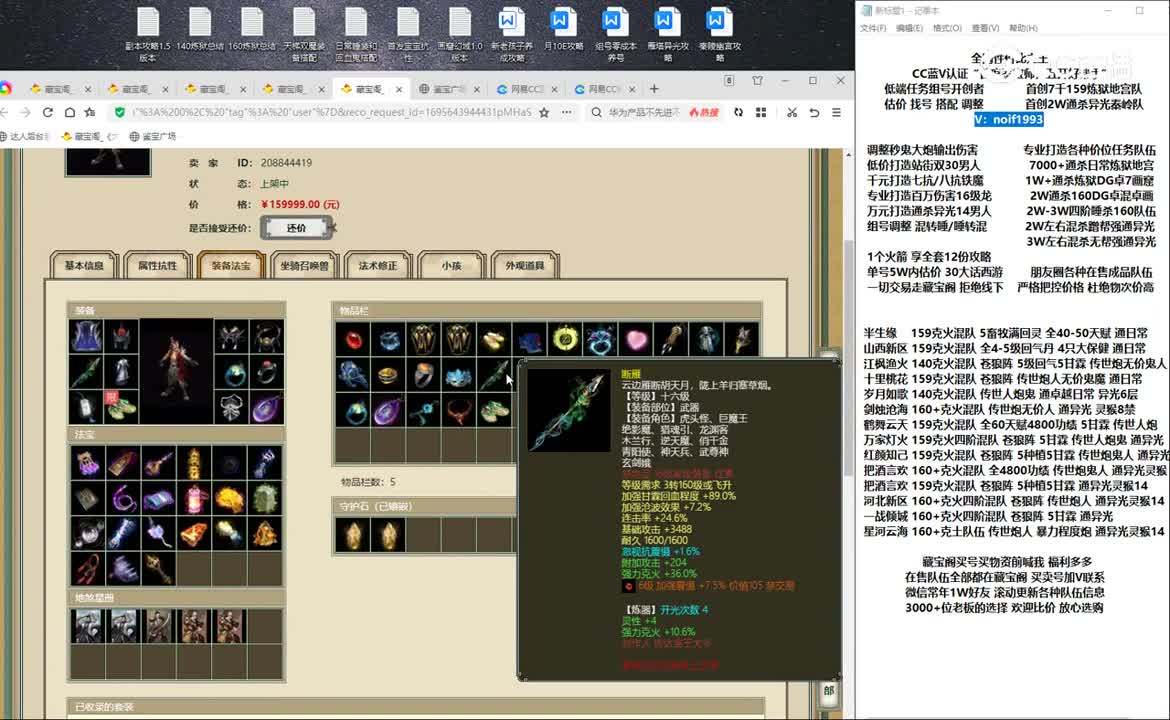1170x720 pixels.
Task: Open desktop file 140炼狱总结
Action: (x=200, y=30)
